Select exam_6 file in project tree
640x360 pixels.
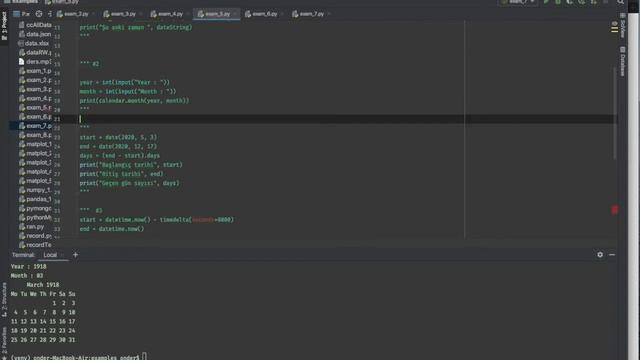[x=35, y=117]
